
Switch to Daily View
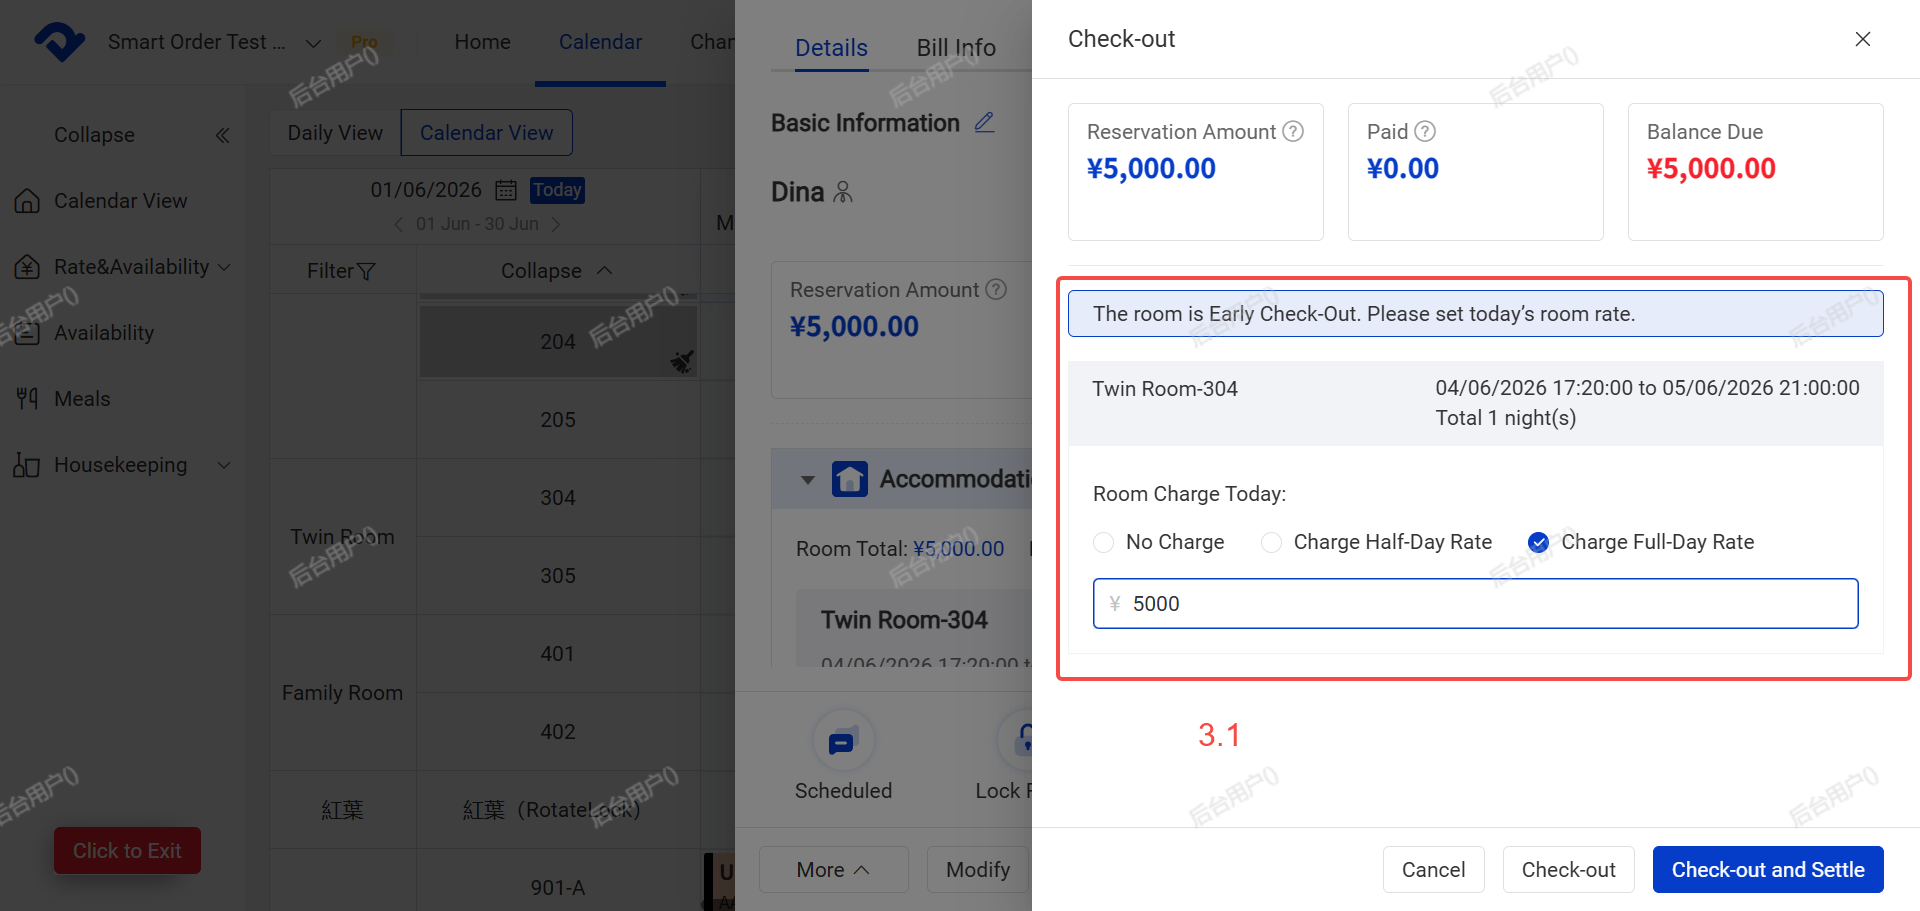(x=335, y=133)
